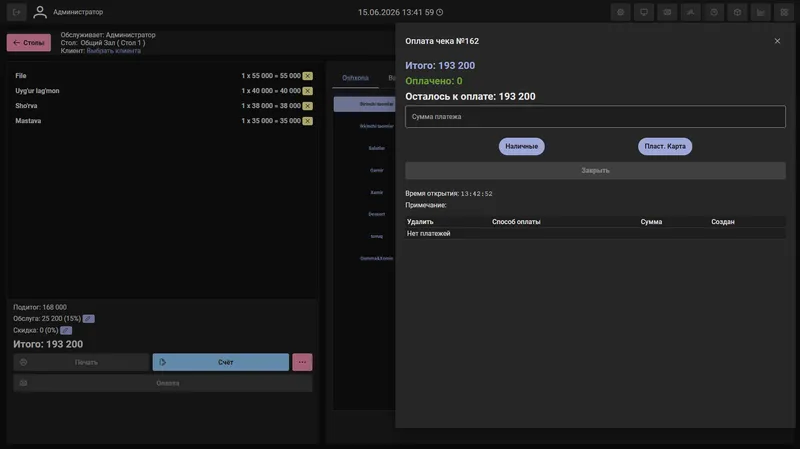Viewport: 800px width, 449px height.
Task: Open the cube box icon in the top bar
Action: [737, 12]
